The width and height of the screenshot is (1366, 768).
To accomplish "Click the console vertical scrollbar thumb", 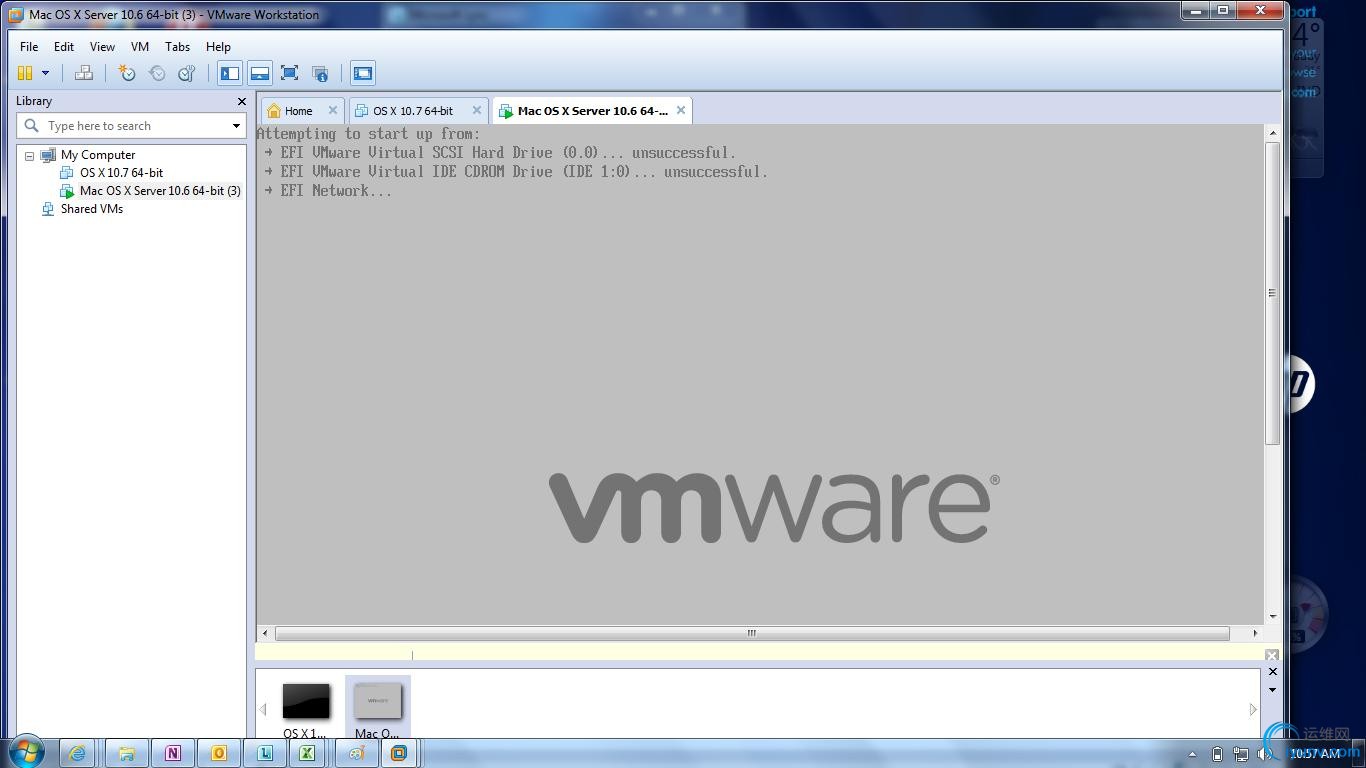I will (x=1272, y=293).
